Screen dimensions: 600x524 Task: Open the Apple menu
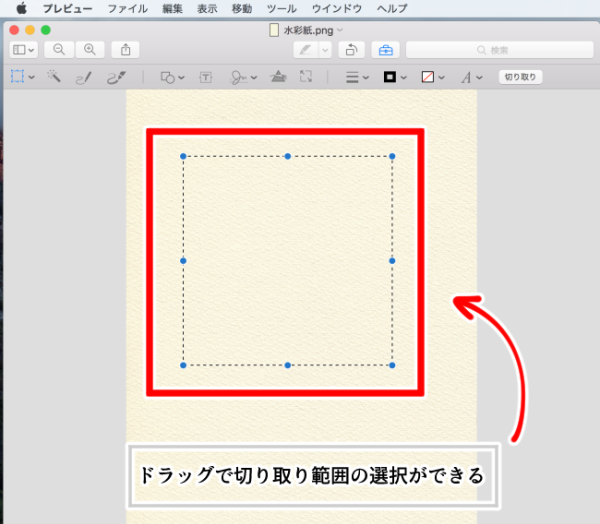click(x=22, y=8)
